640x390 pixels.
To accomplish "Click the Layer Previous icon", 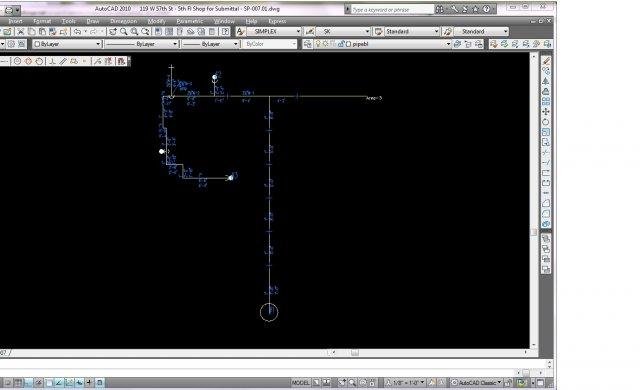I will click(x=468, y=44).
